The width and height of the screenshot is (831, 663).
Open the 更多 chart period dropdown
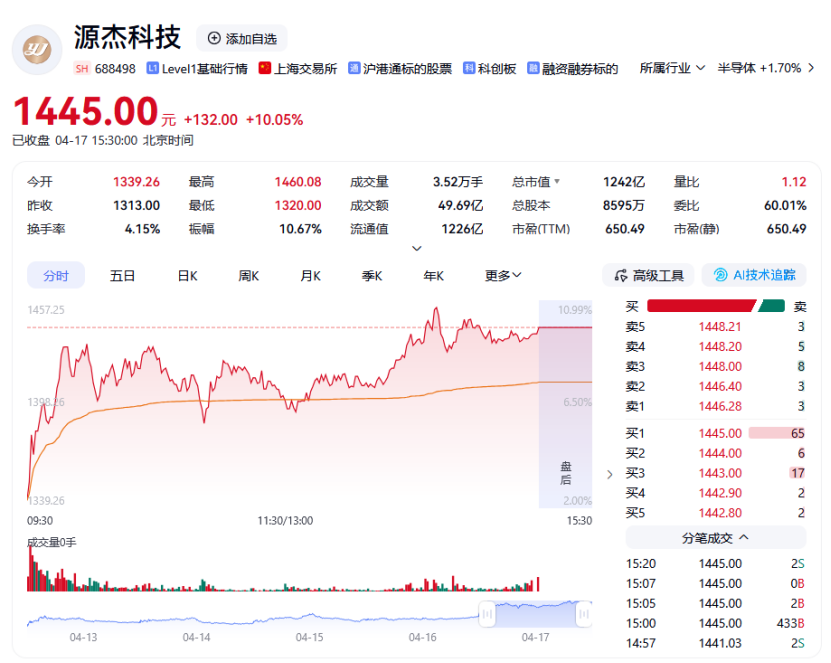(502, 275)
